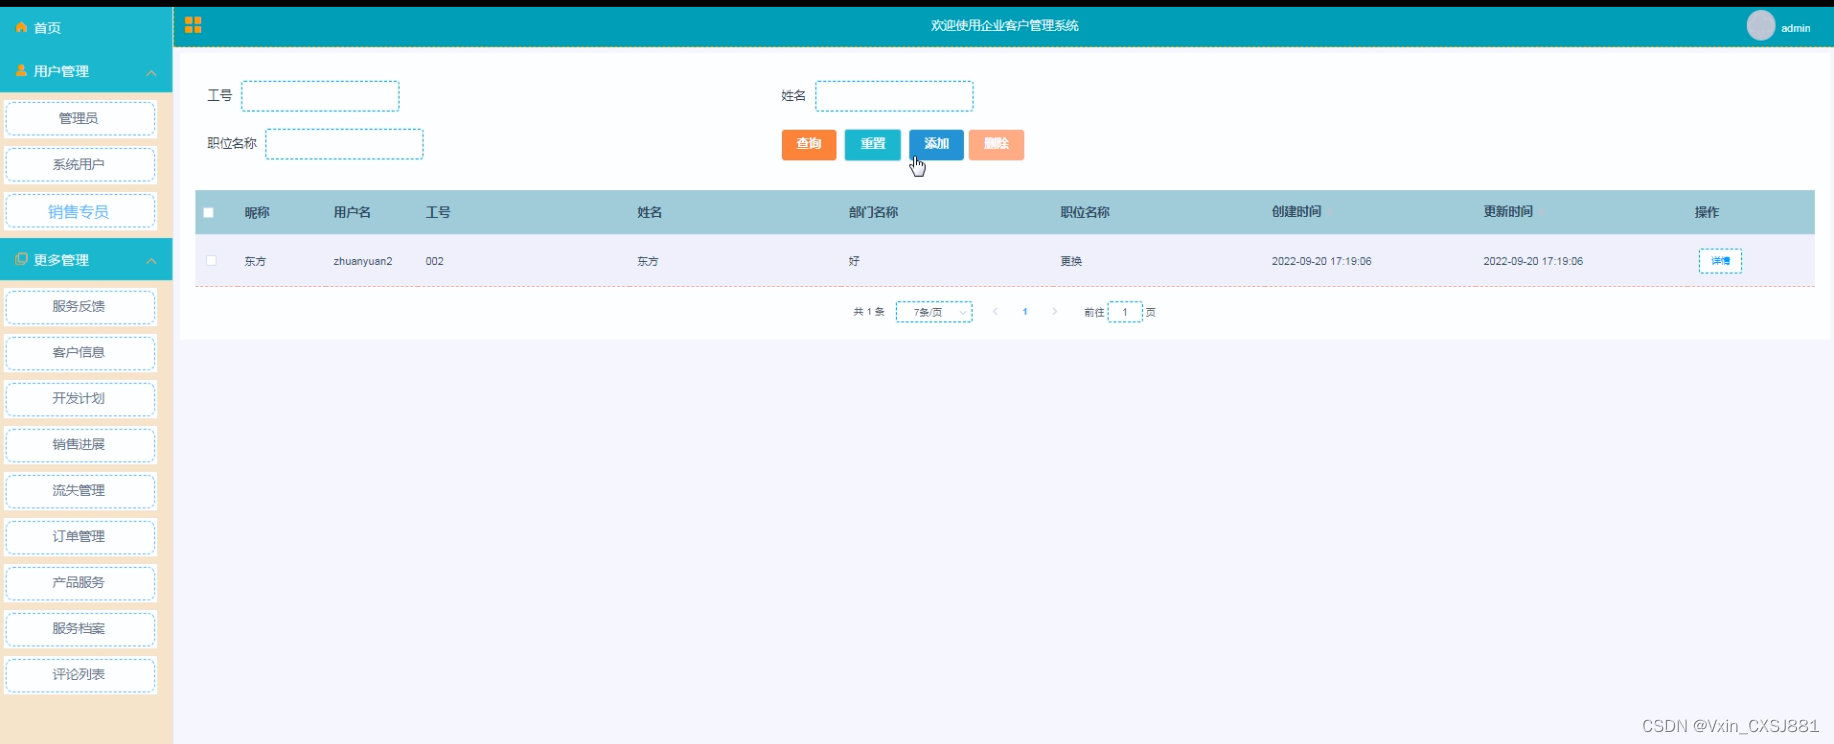Click the 删除 button

[x=996, y=144]
